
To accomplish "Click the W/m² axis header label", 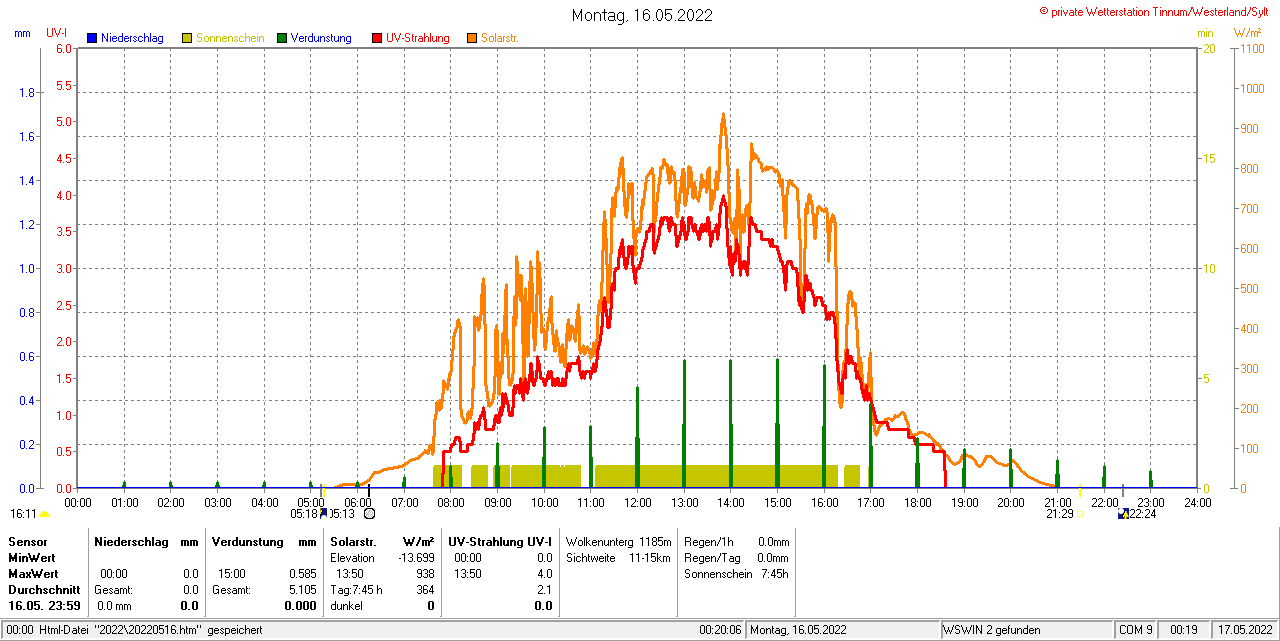I will [1248, 33].
